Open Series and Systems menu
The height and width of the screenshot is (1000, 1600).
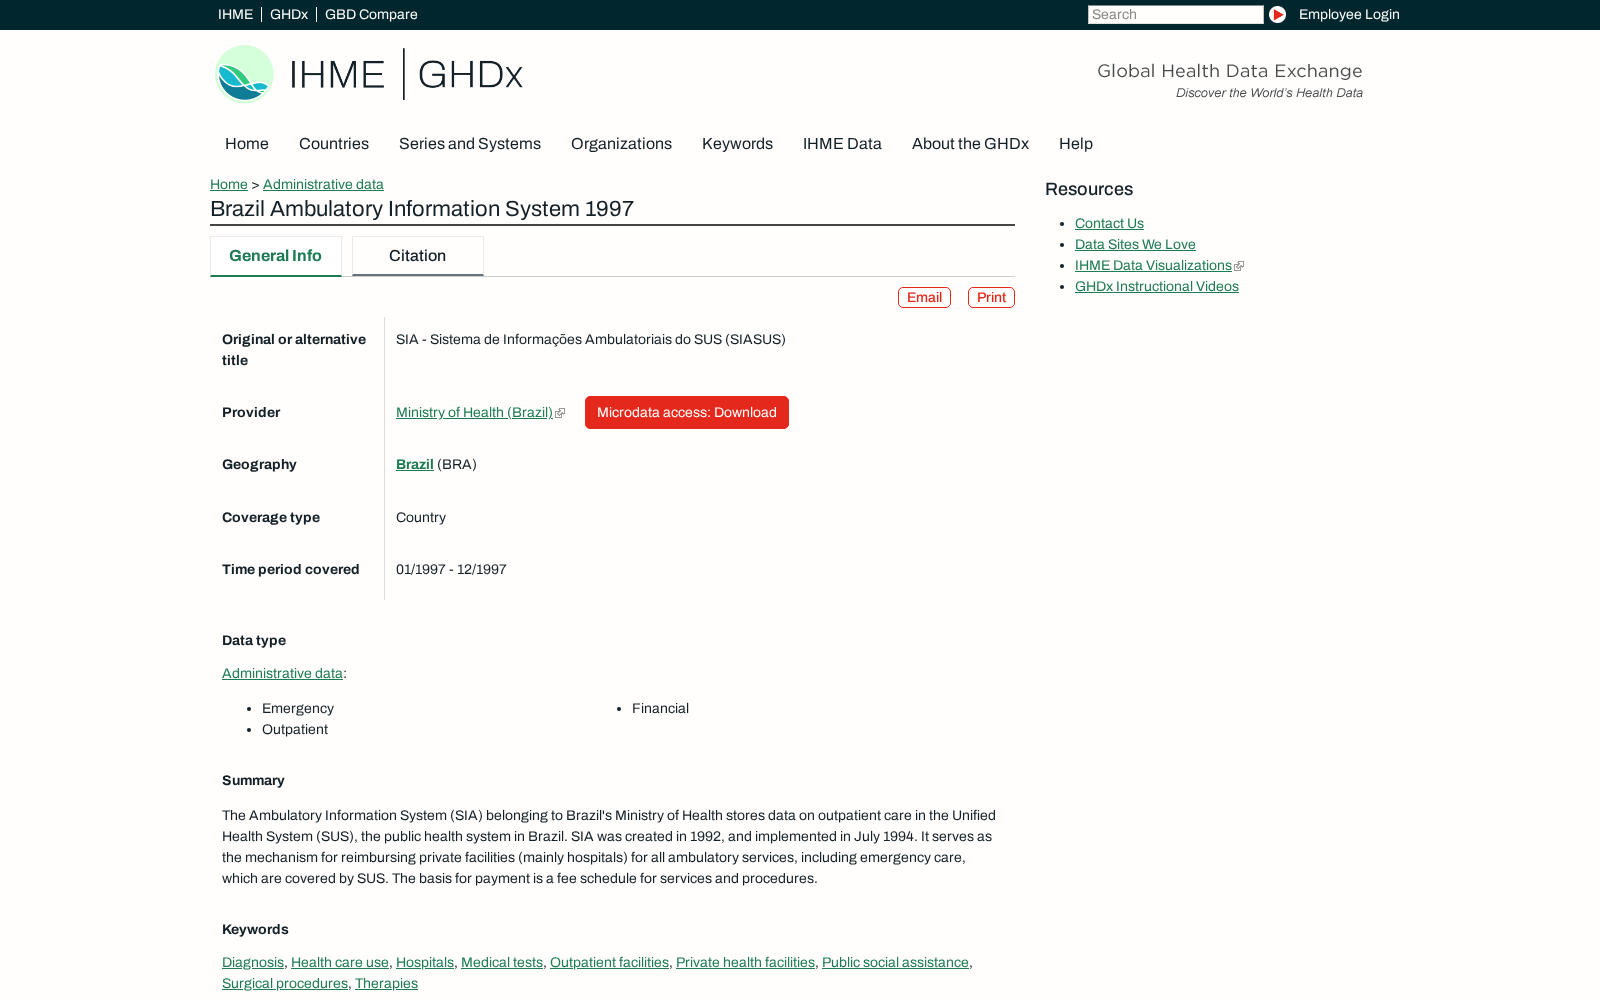(x=470, y=143)
